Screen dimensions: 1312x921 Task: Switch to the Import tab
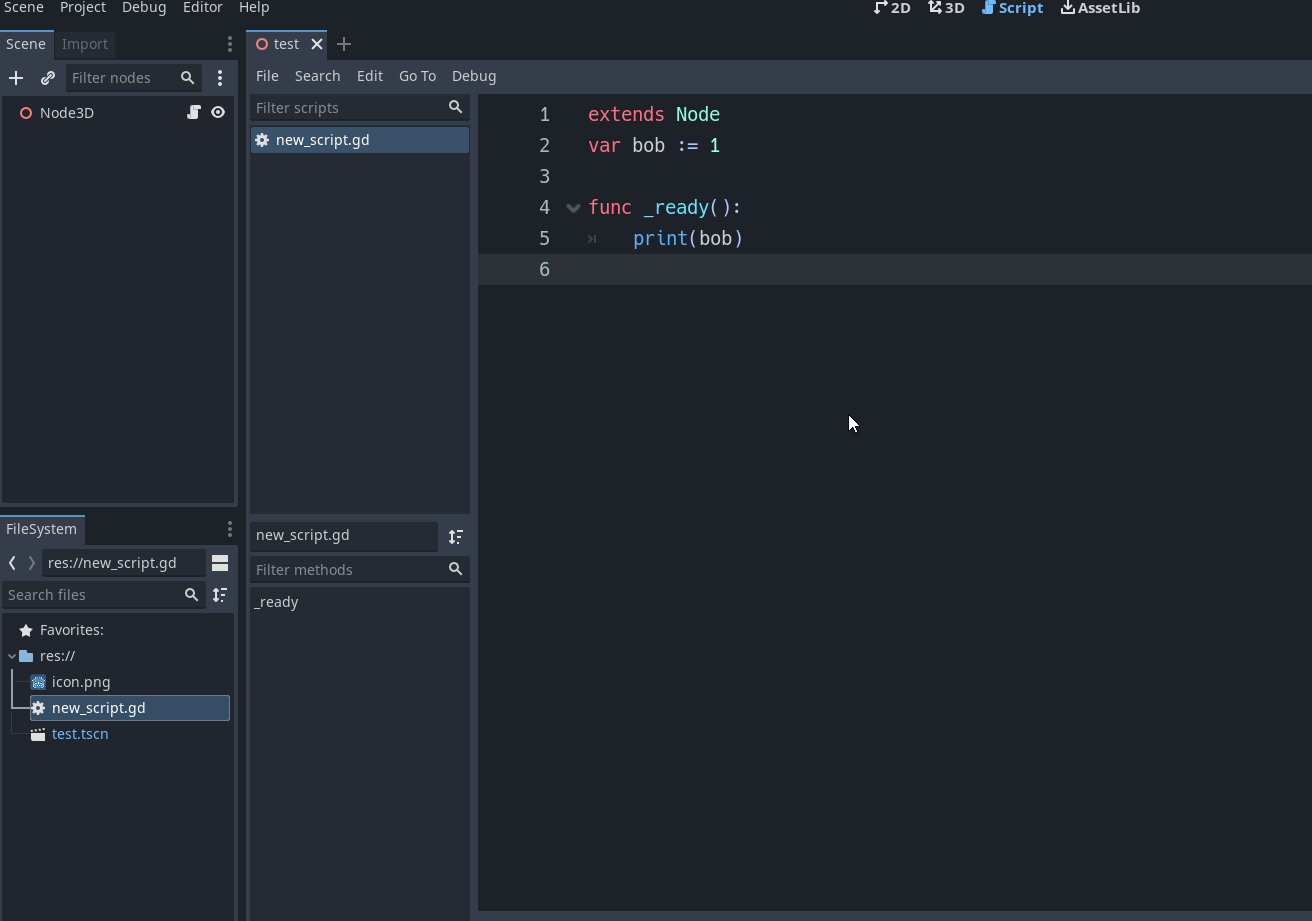(x=84, y=44)
